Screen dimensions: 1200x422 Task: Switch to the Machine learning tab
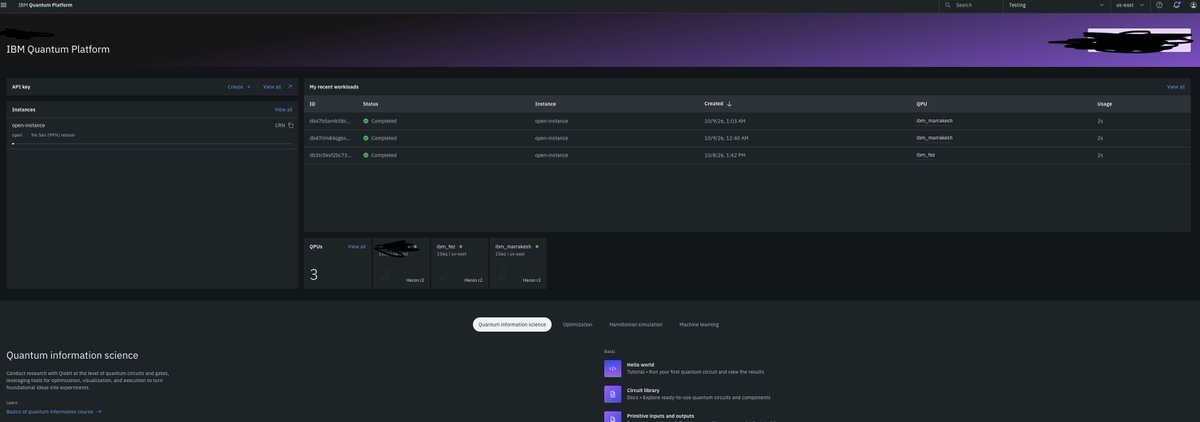(699, 324)
